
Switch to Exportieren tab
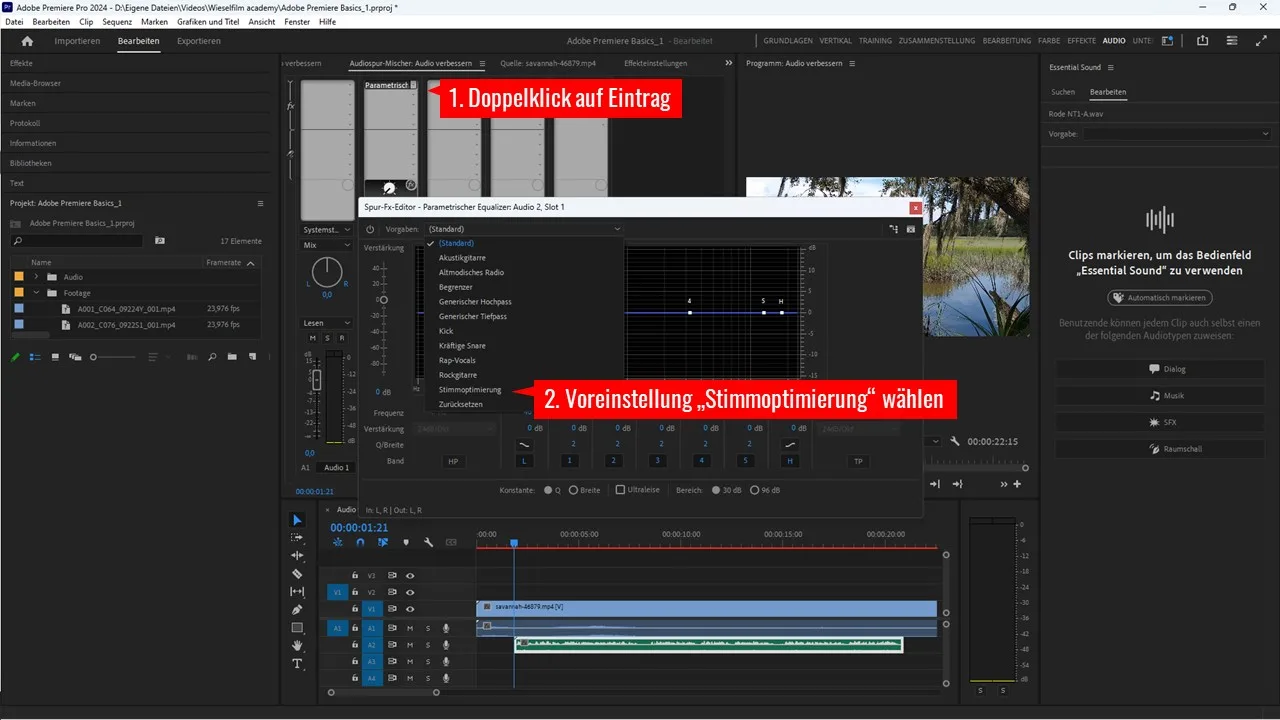[x=199, y=41]
